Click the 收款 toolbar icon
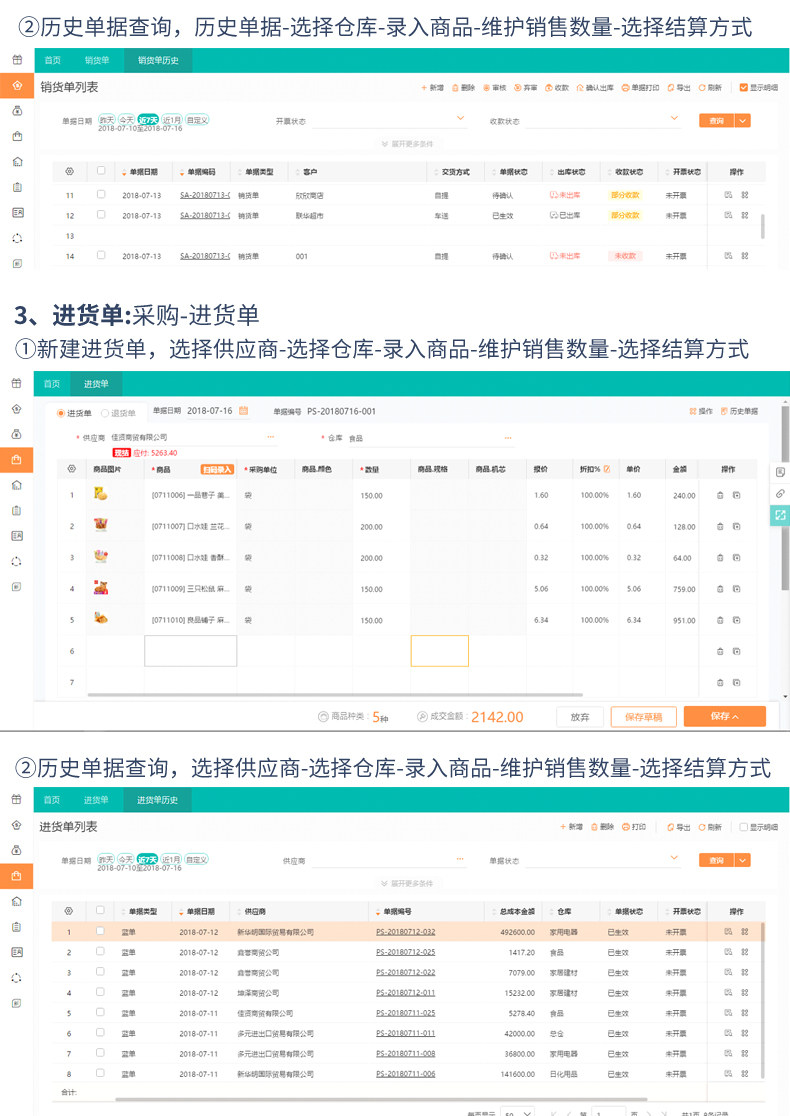The image size is (790, 1116). click(x=549, y=88)
